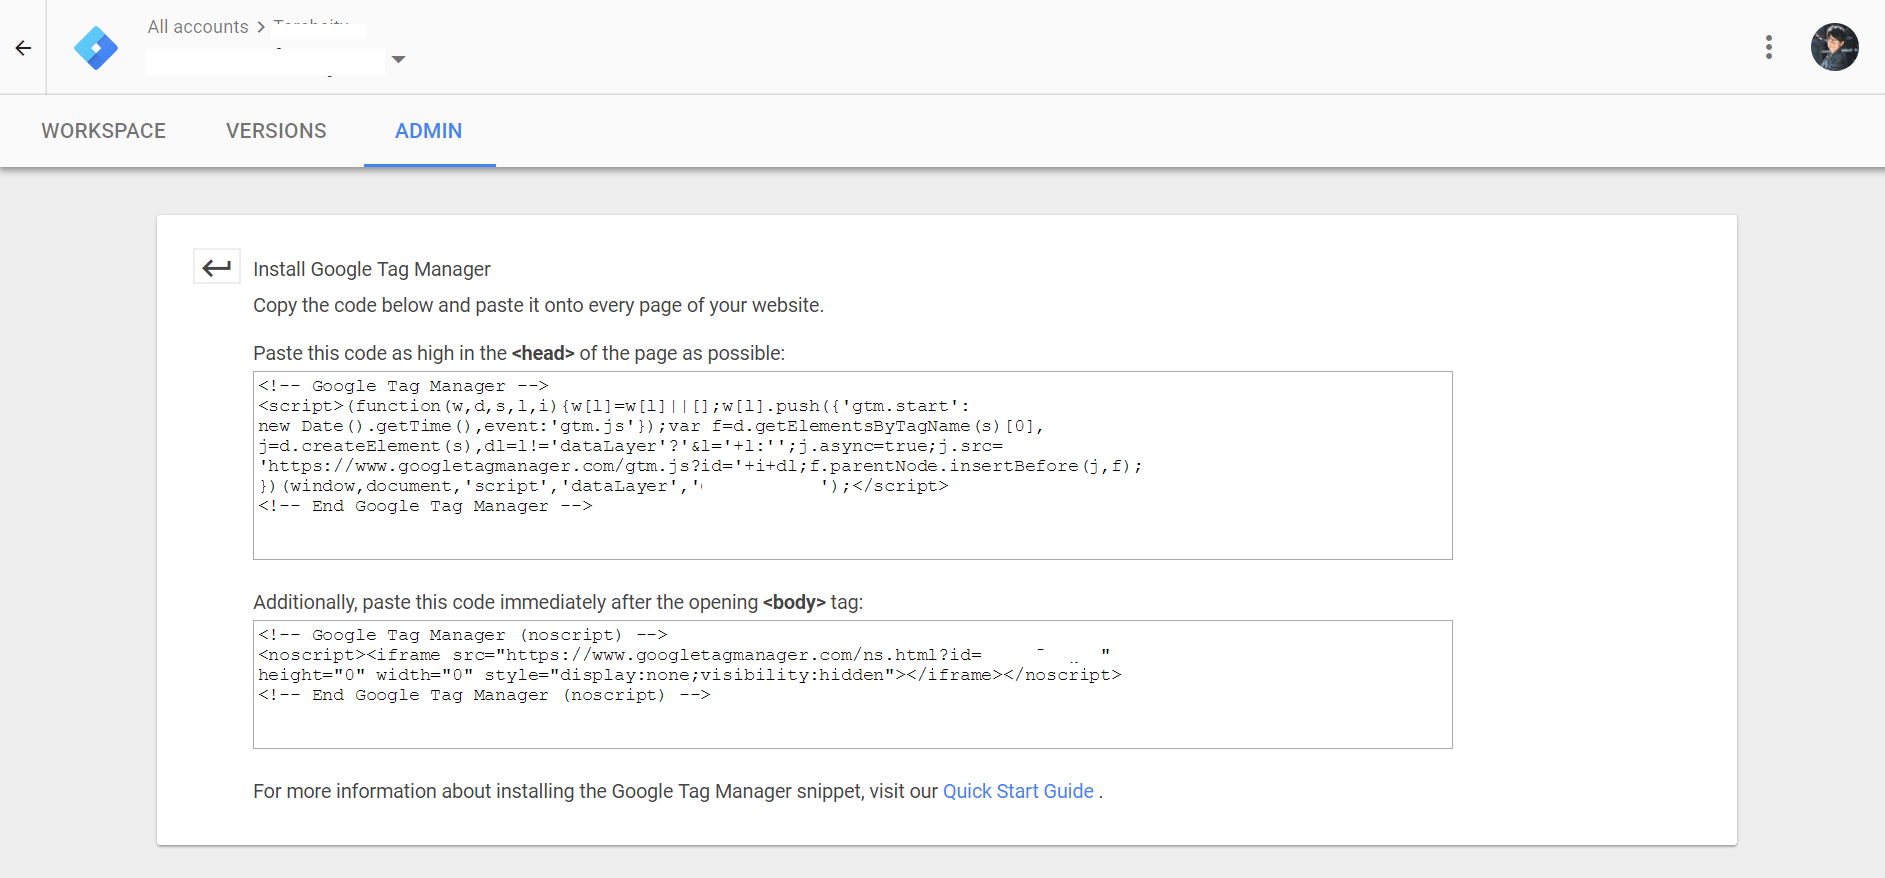This screenshot has width=1885, height=878.
Task: Click the '<!-- Google Tag Manager (noscript) -->' line
Action: click(463, 635)
